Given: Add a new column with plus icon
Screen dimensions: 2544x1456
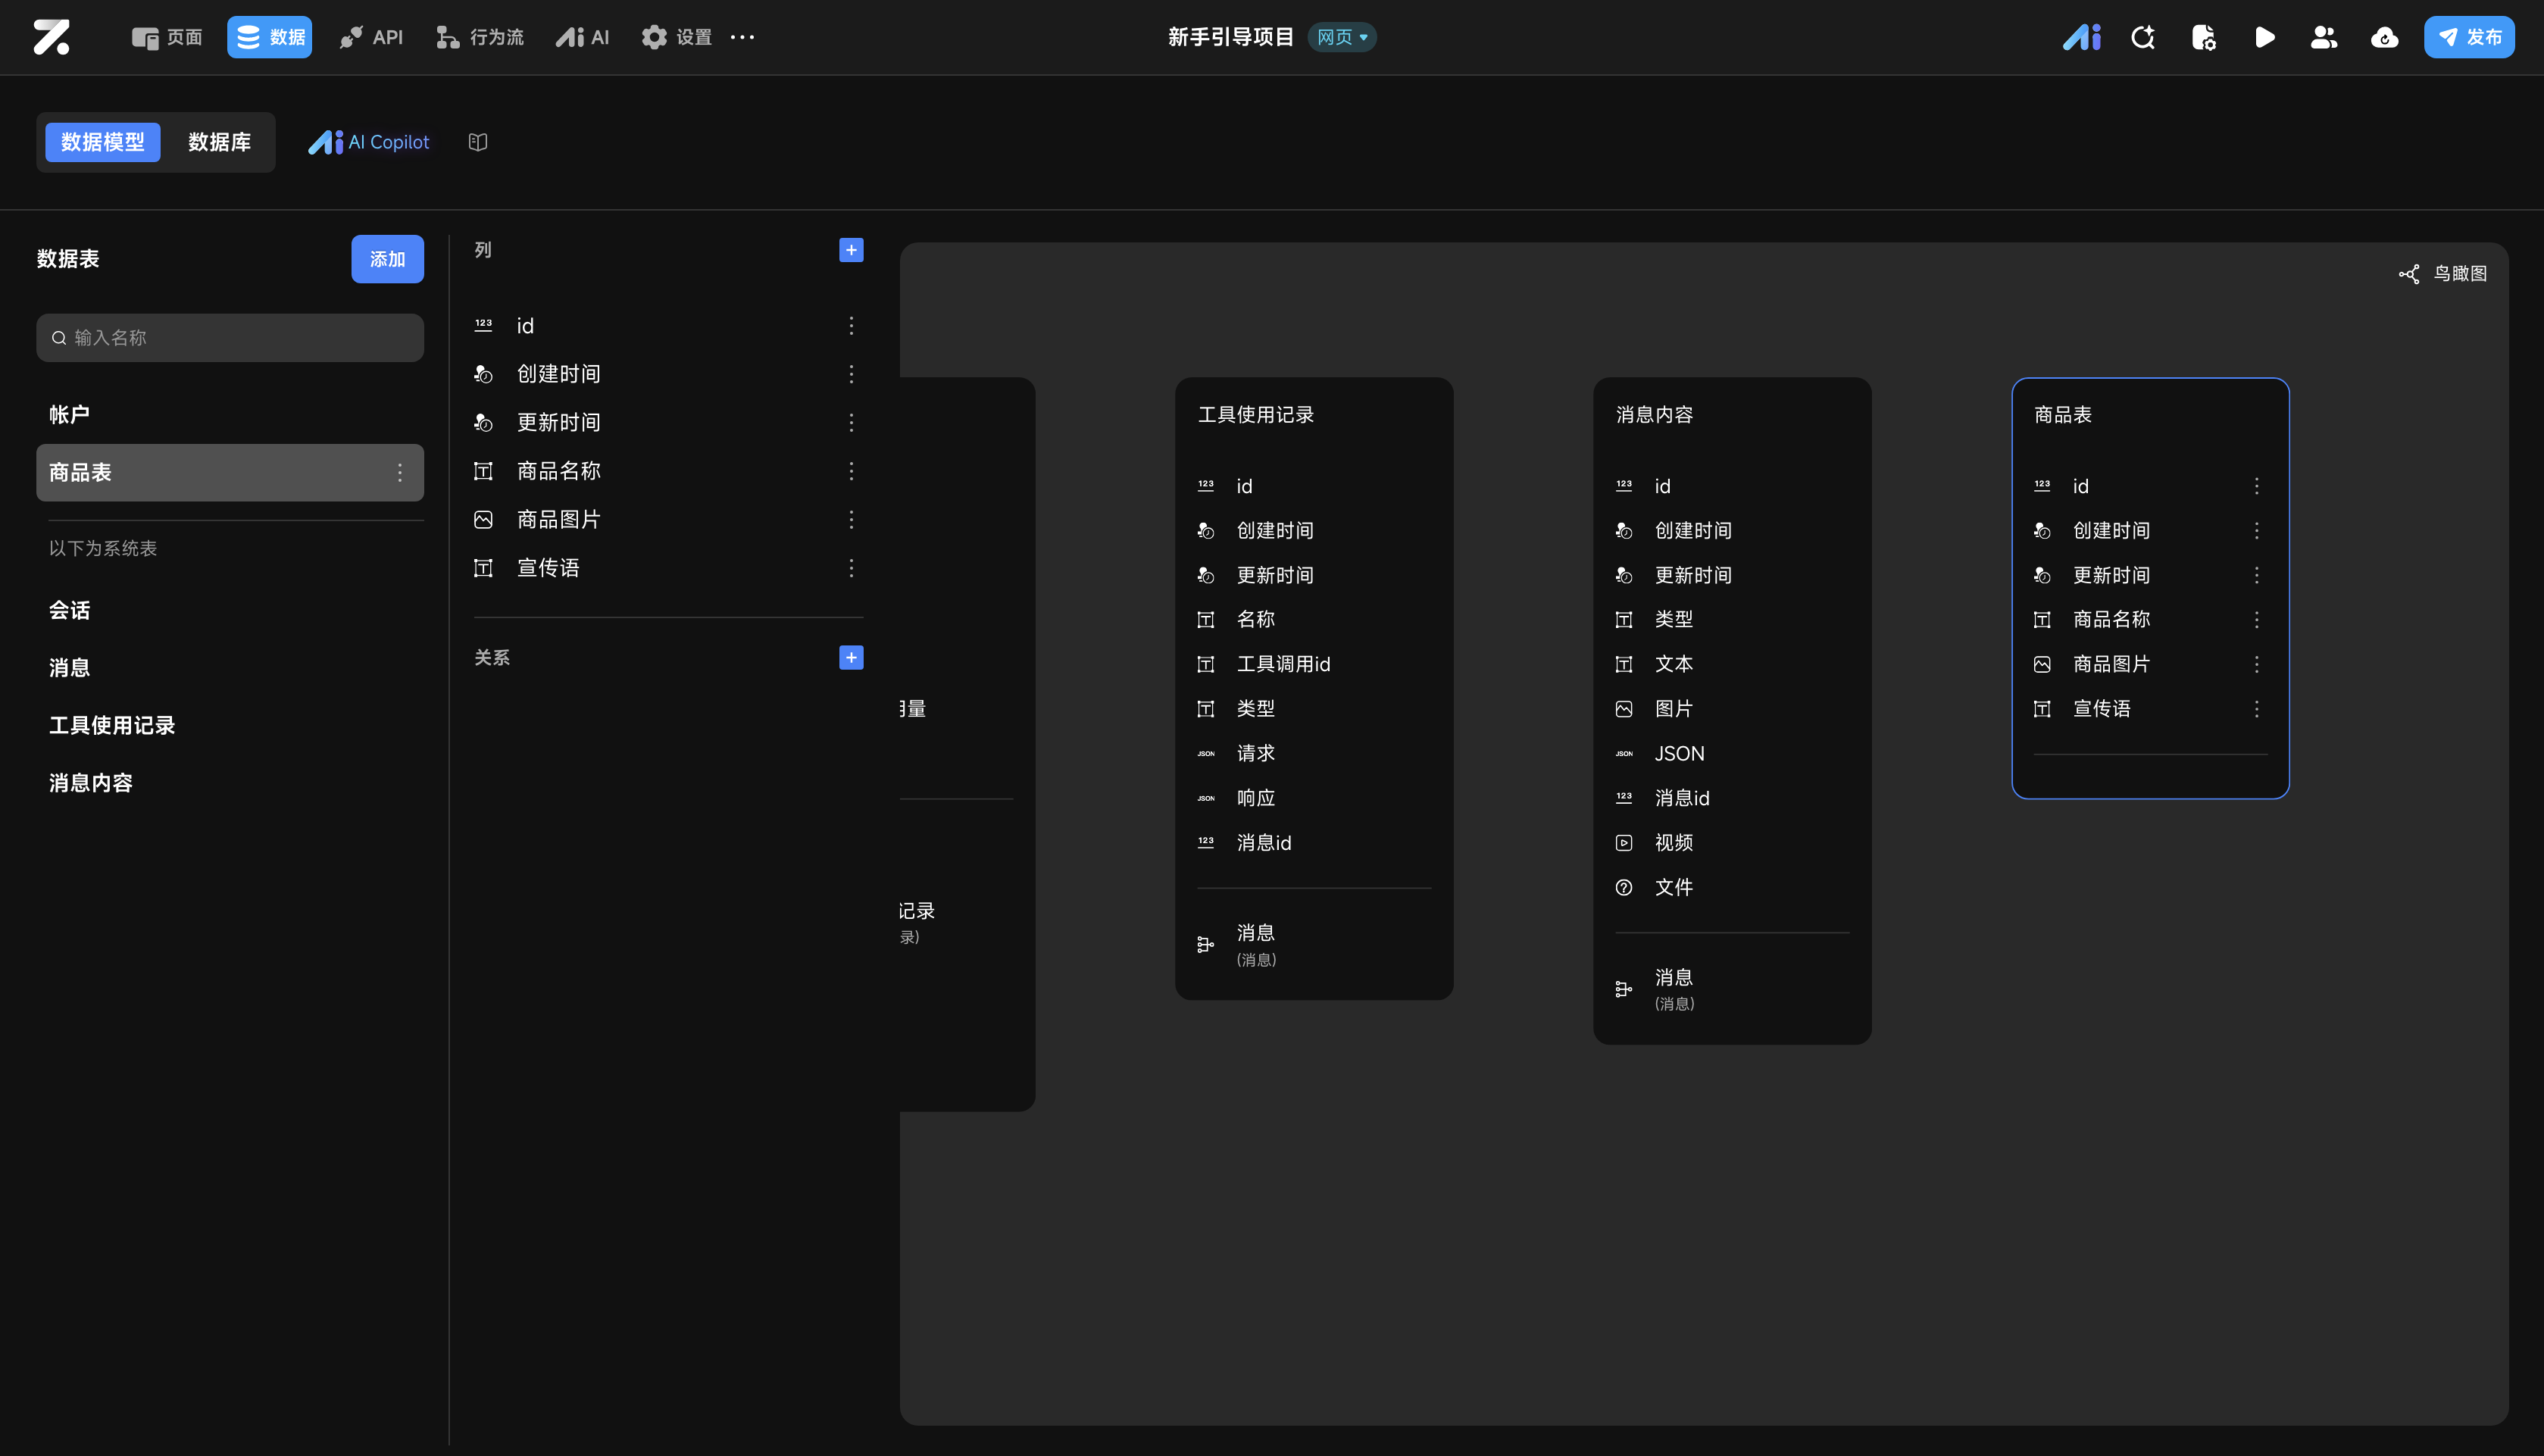Looking at the screenshot, I should point(851,250).
